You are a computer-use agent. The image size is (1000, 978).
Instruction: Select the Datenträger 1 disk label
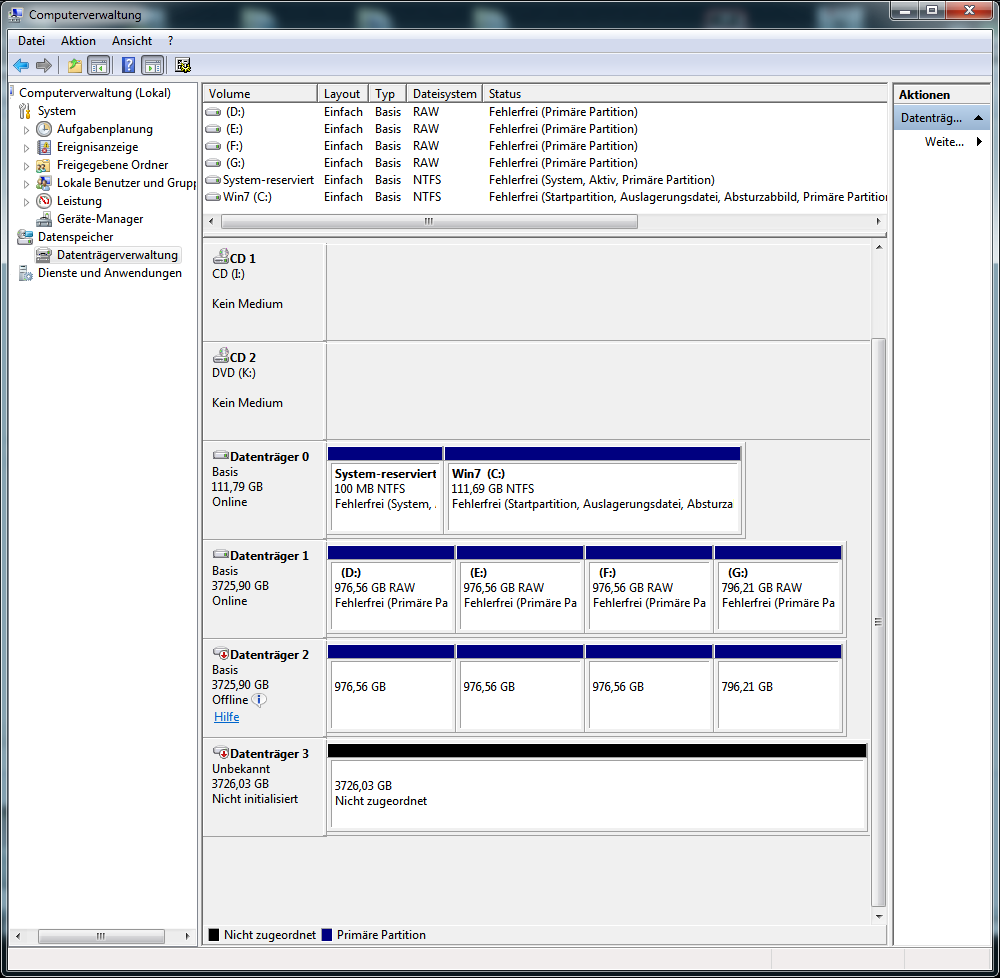click(x=269, y=555)
